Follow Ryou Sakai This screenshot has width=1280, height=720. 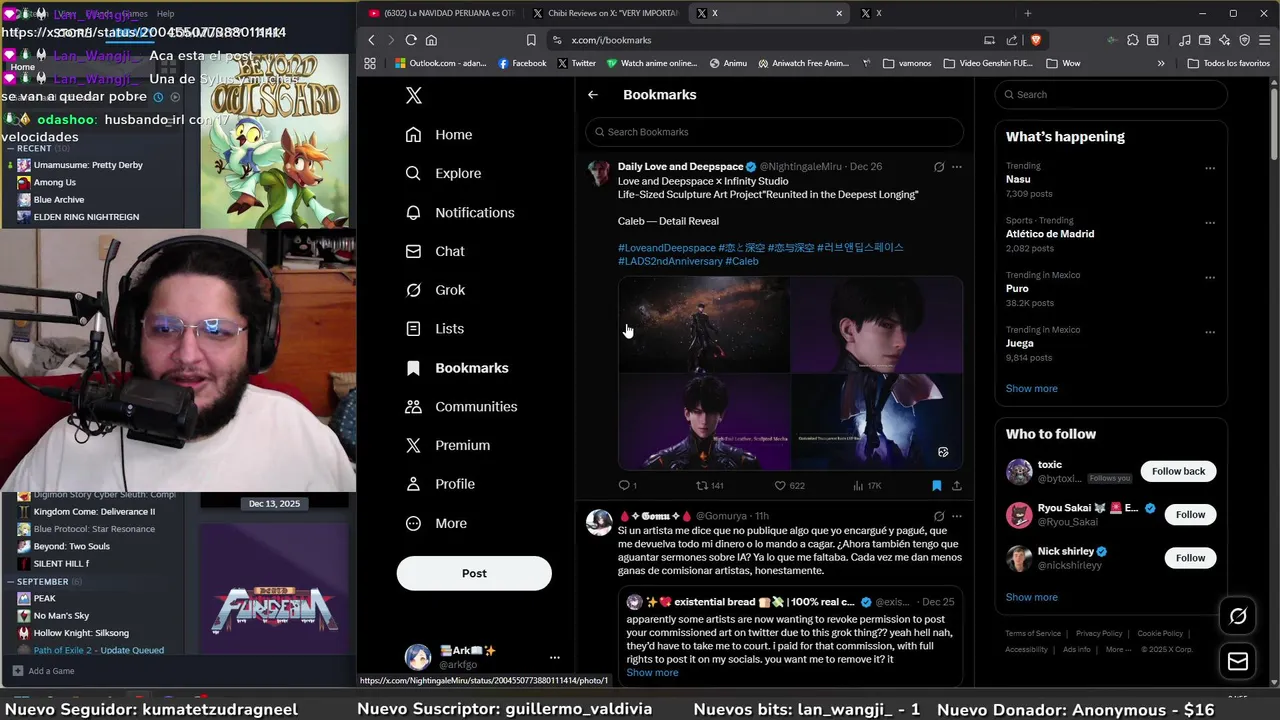coord(1190,515)
